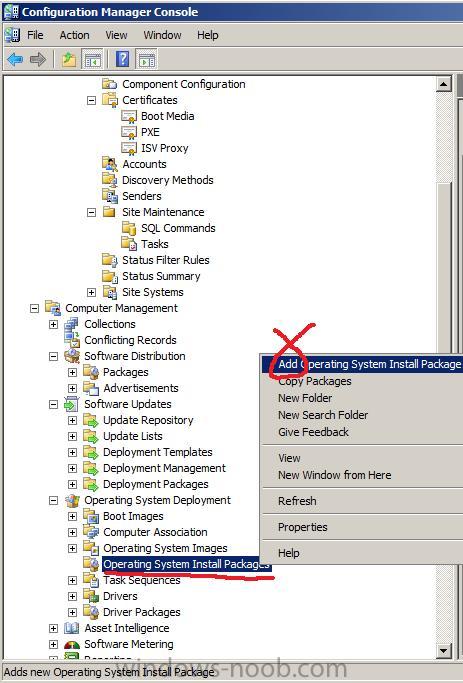Select the Boot Media certificate icon
Image resolution: width=463 pixels, height=683 pixels.
(x=129, y=116)
